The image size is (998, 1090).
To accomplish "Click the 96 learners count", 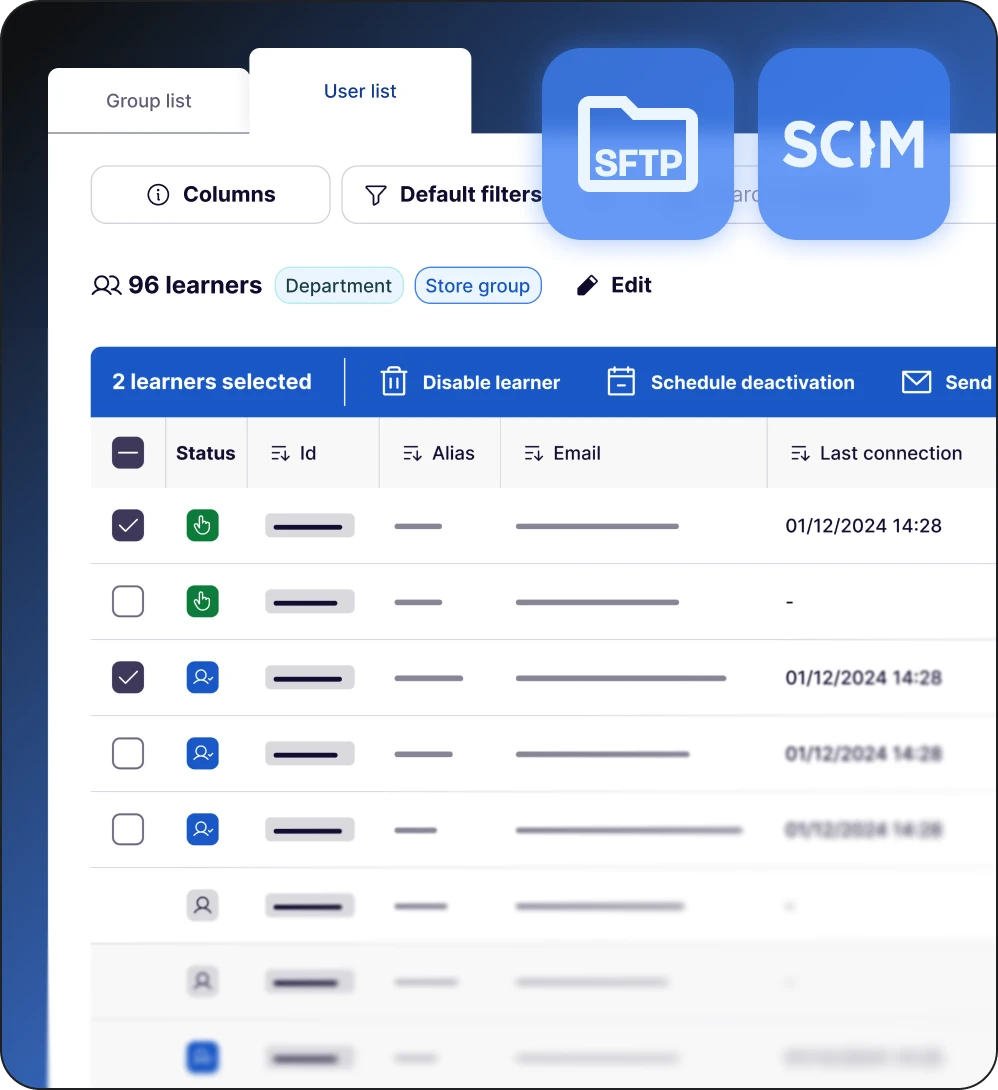I will 195,286.
